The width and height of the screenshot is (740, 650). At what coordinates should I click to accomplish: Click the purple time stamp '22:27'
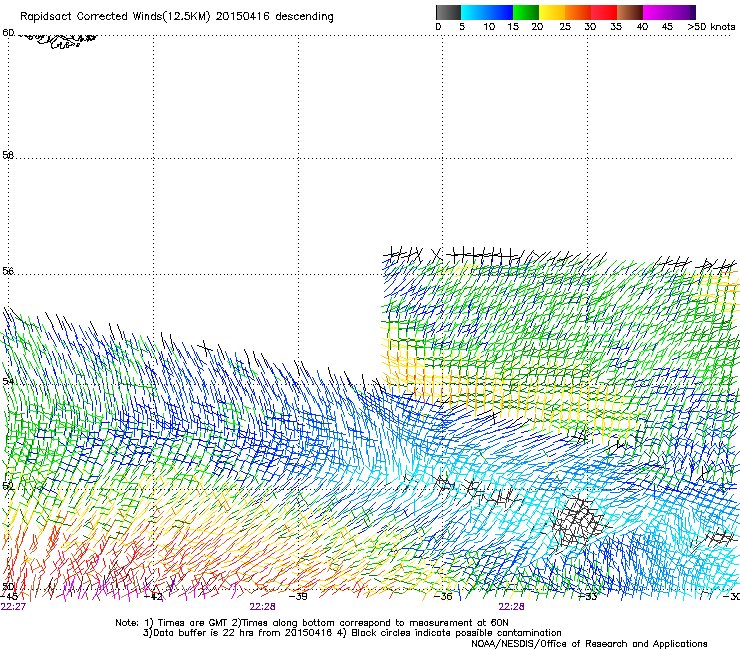point(13,607)
